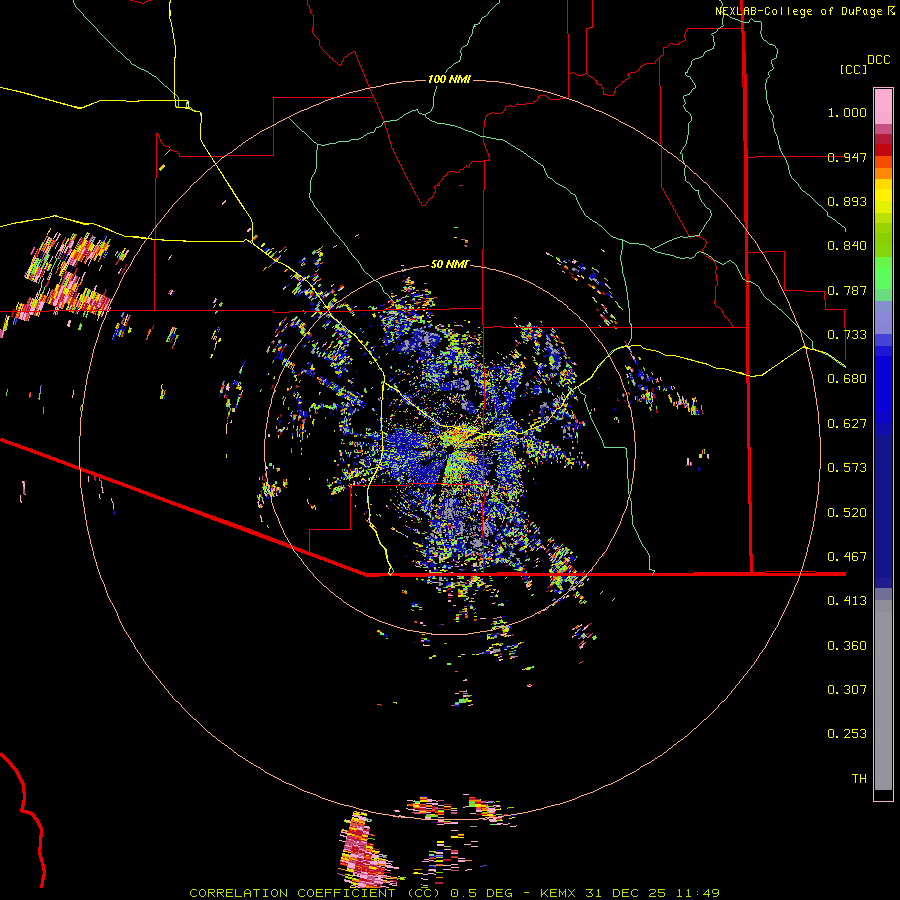This screenshot has width=900, height=900.
Task: Click the 0.413 legend value
Action: (847, 601)
